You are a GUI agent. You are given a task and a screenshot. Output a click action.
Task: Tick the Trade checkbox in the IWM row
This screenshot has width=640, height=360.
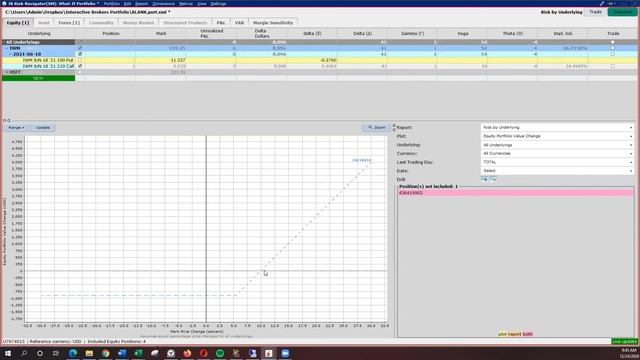pos(613,48)
